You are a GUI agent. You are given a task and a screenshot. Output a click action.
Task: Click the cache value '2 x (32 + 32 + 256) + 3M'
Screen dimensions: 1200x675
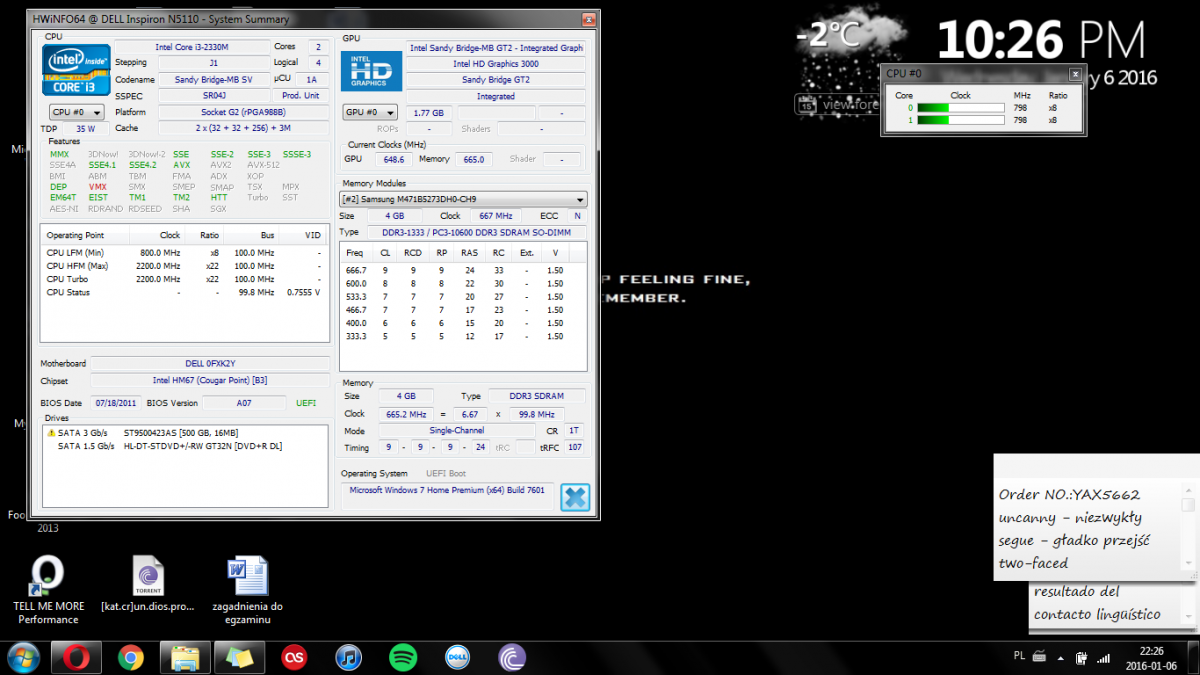(x=243, y=128)
